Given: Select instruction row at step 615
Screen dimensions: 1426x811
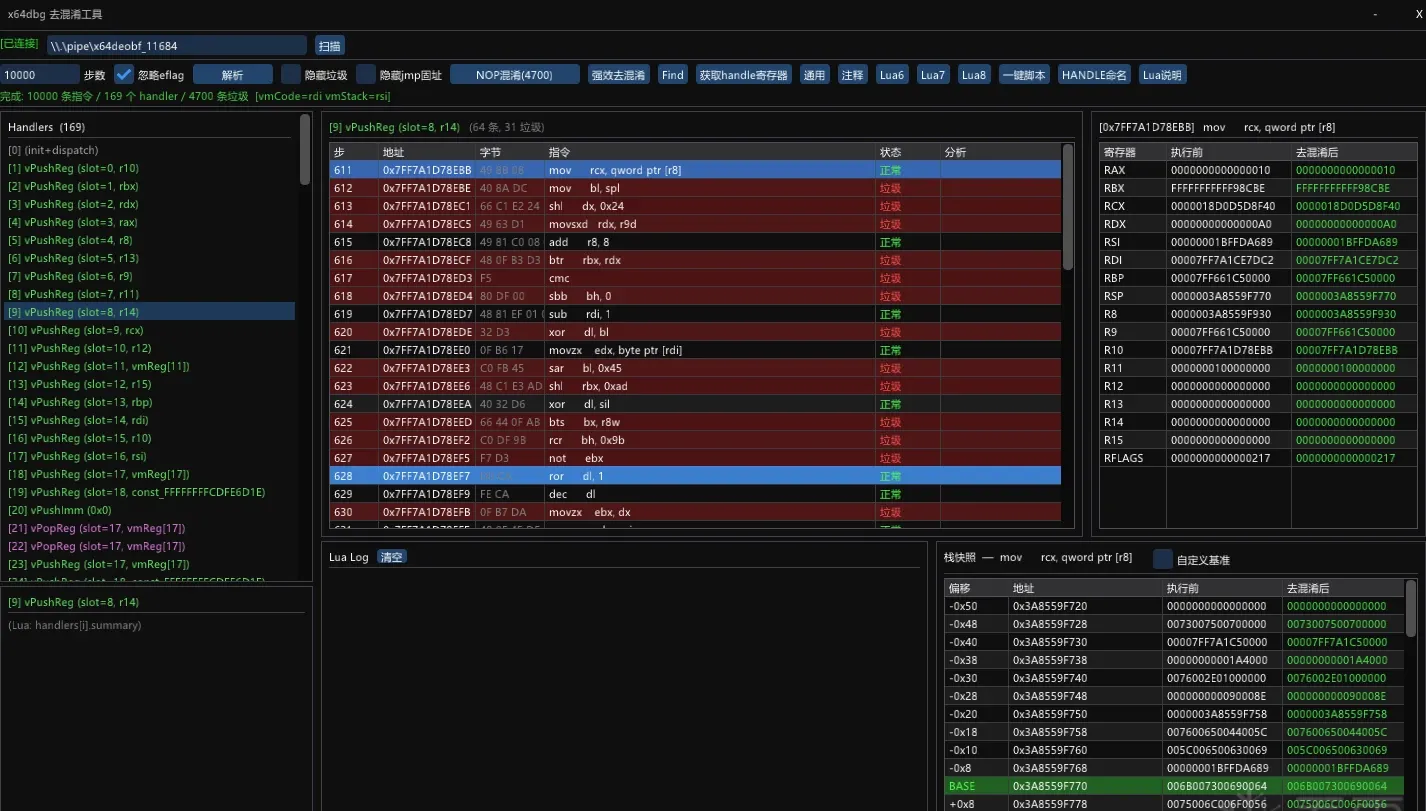Looking at the screenshot, I should (695, 242).
